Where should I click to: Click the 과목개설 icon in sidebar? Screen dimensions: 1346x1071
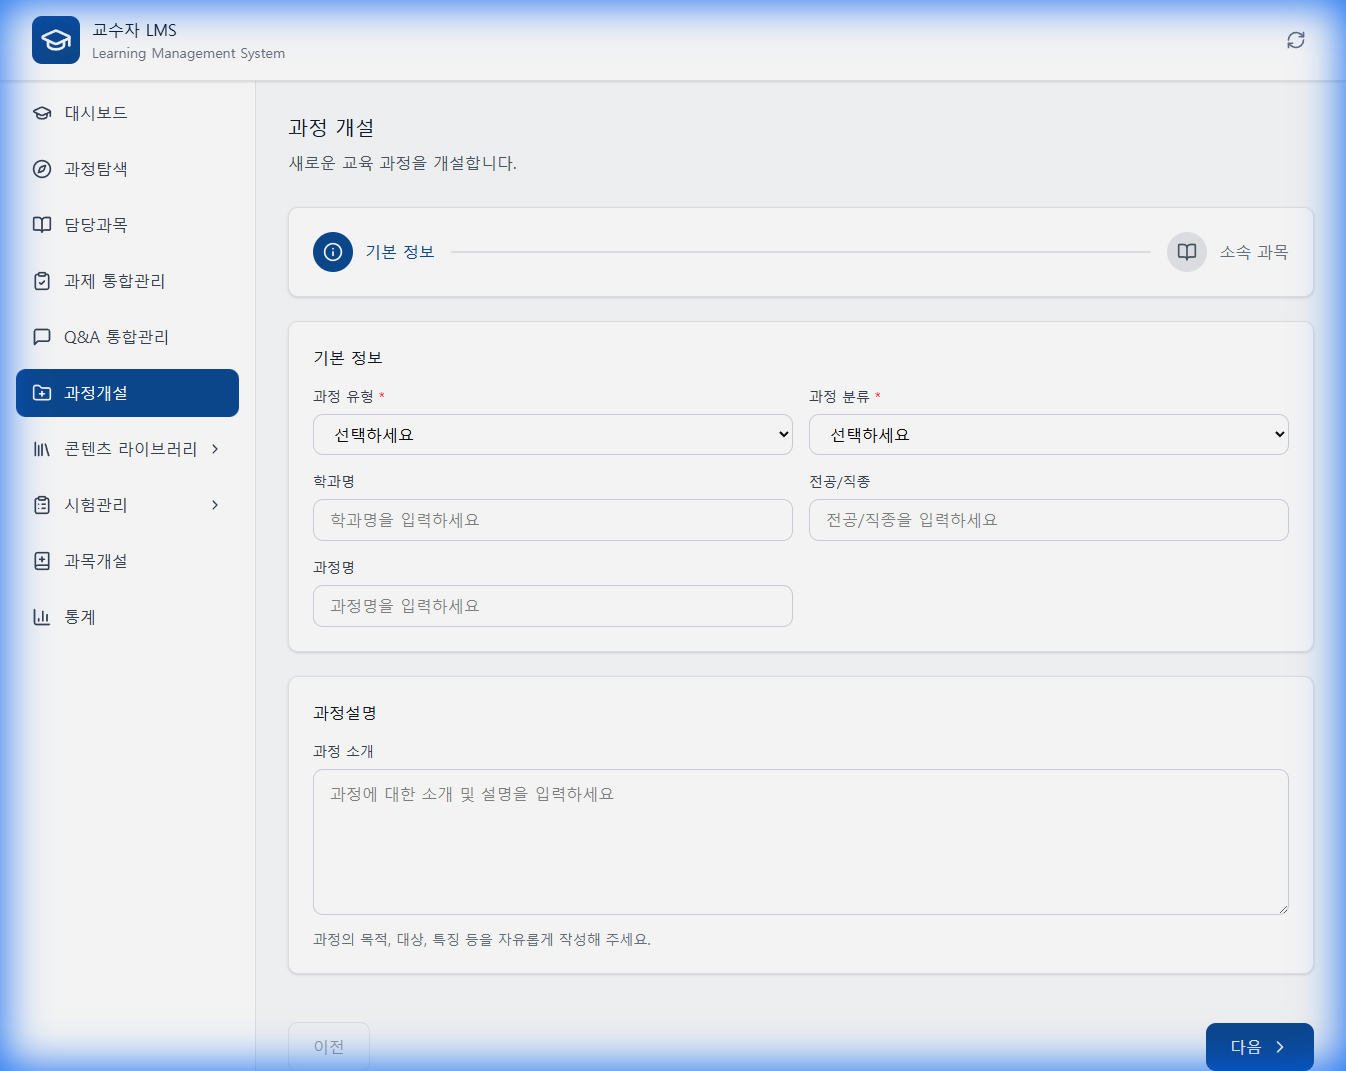41,561
